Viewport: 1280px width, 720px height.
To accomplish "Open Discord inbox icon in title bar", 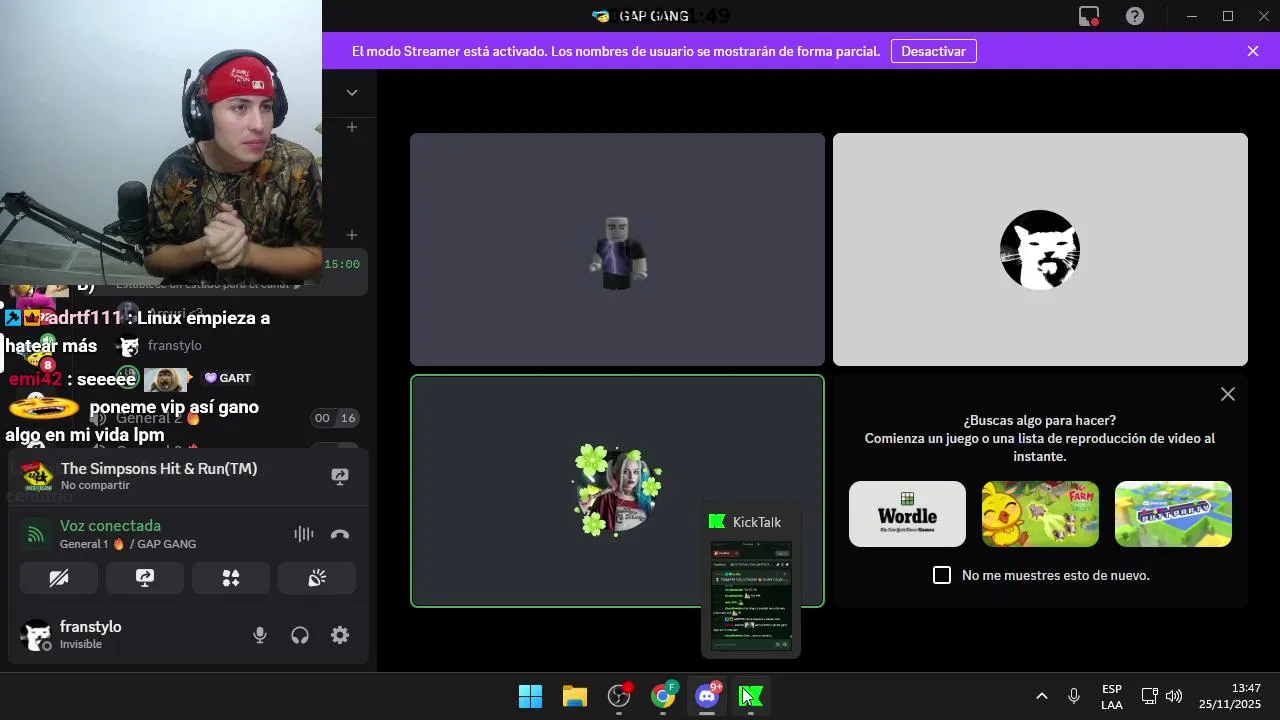I will pyautogui.click(x=1089, y=16).
